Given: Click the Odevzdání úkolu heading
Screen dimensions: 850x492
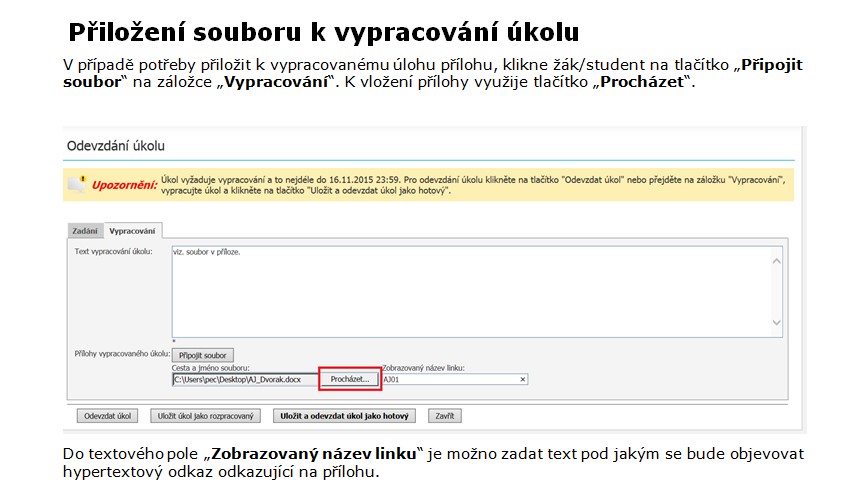Looking at the screenshot, I should 117,145.
